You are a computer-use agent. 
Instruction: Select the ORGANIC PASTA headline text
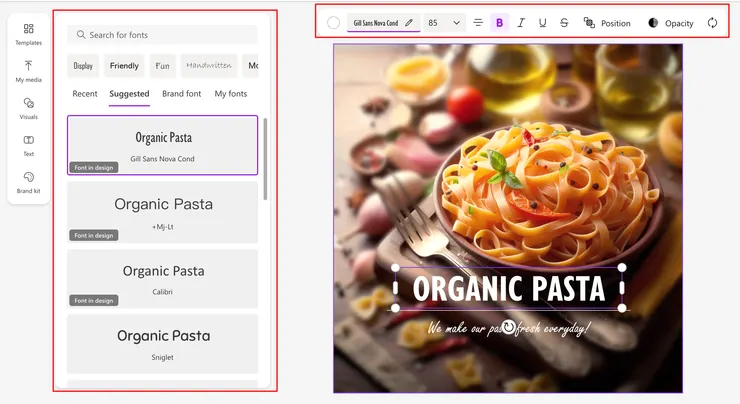coord(509,288)
